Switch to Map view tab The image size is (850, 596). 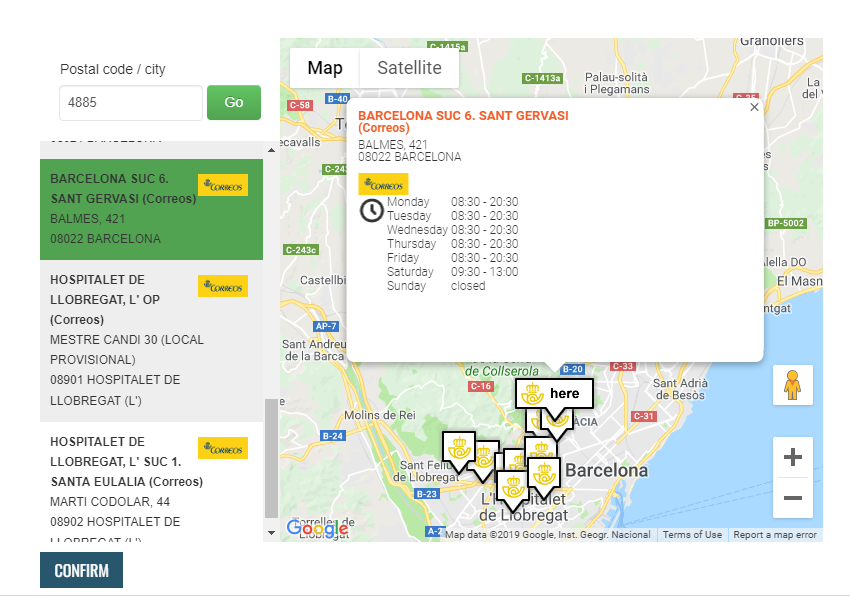click(325, 68)
